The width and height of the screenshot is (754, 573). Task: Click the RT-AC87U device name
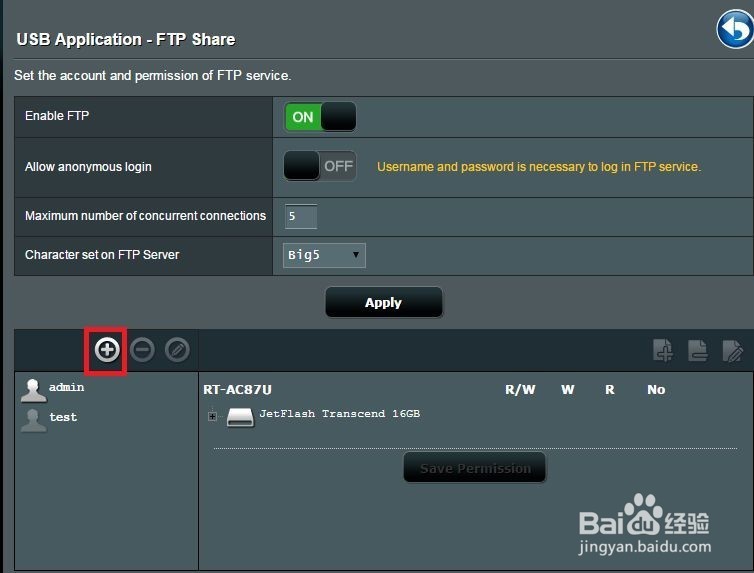pos(238,389)
